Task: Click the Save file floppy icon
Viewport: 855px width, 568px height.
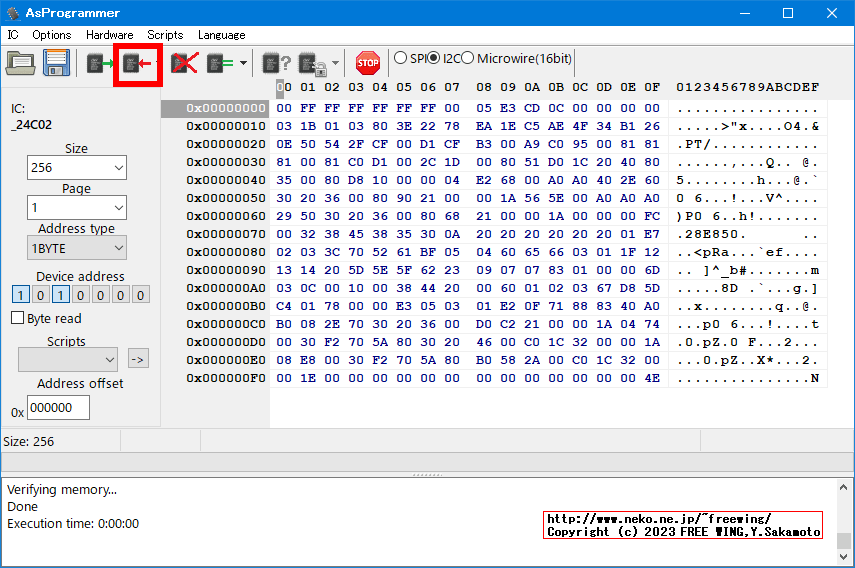Action: coord(55,63)
